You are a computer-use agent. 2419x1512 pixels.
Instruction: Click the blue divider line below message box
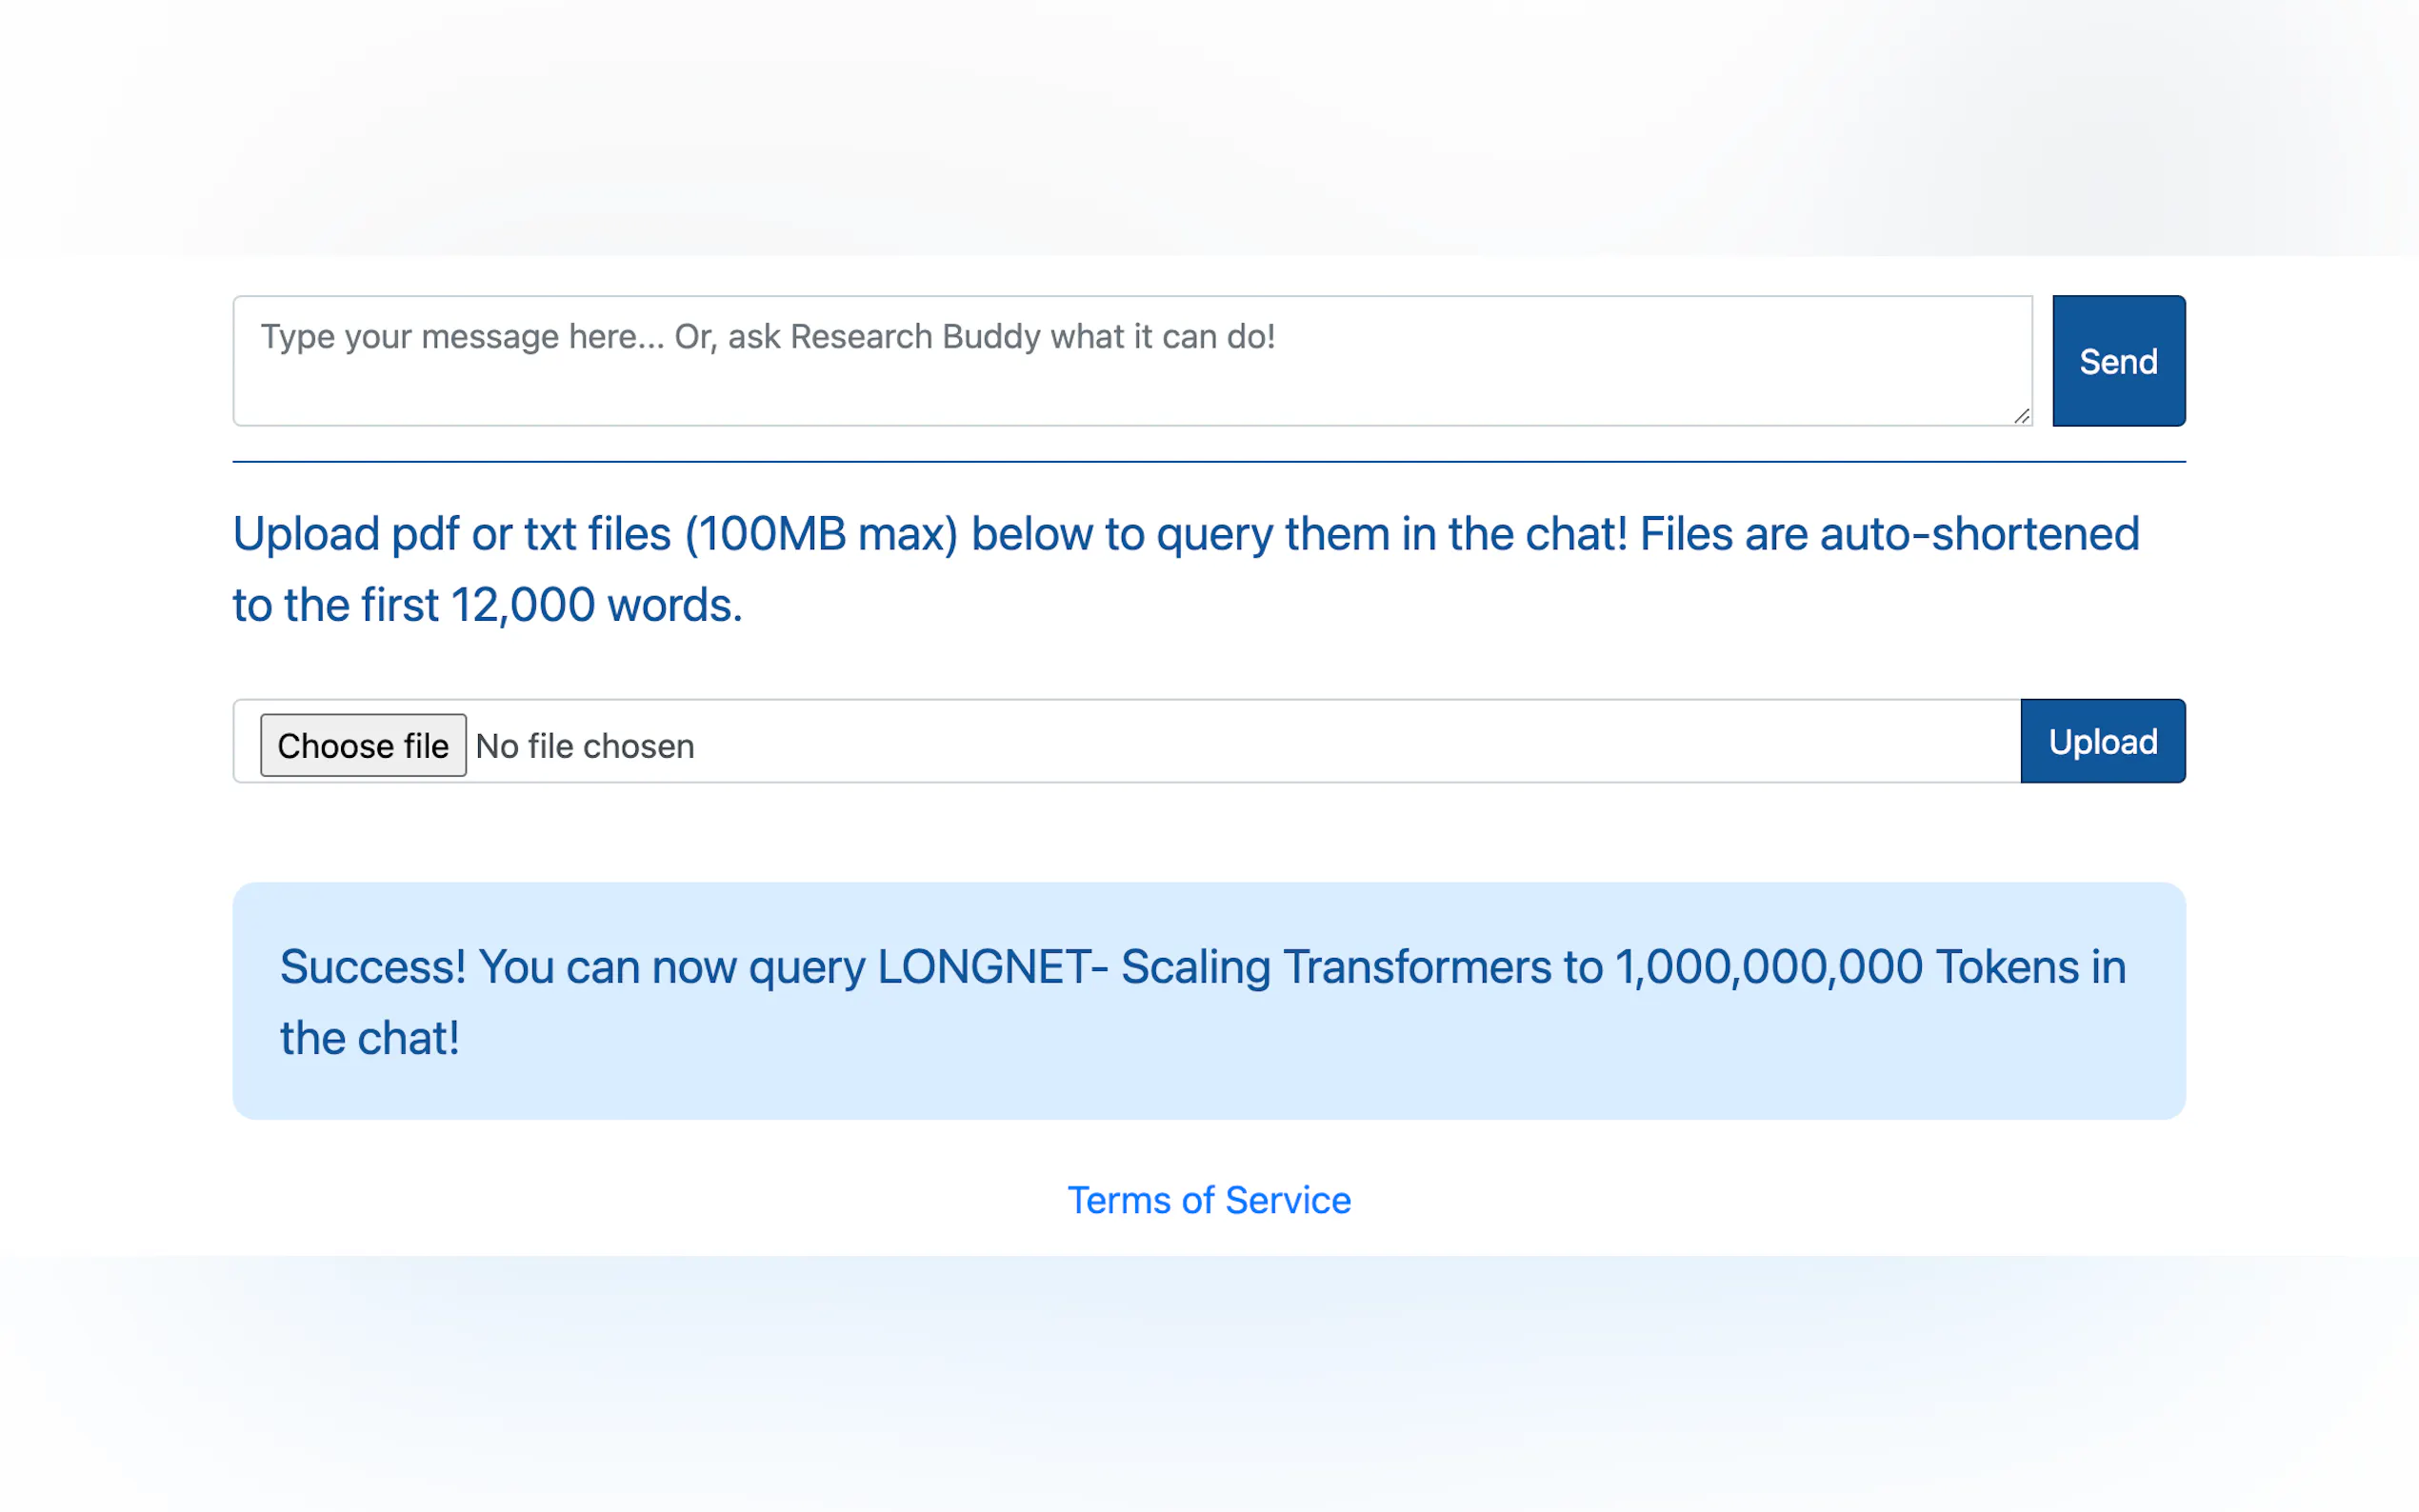click(x=1208, y=462)
